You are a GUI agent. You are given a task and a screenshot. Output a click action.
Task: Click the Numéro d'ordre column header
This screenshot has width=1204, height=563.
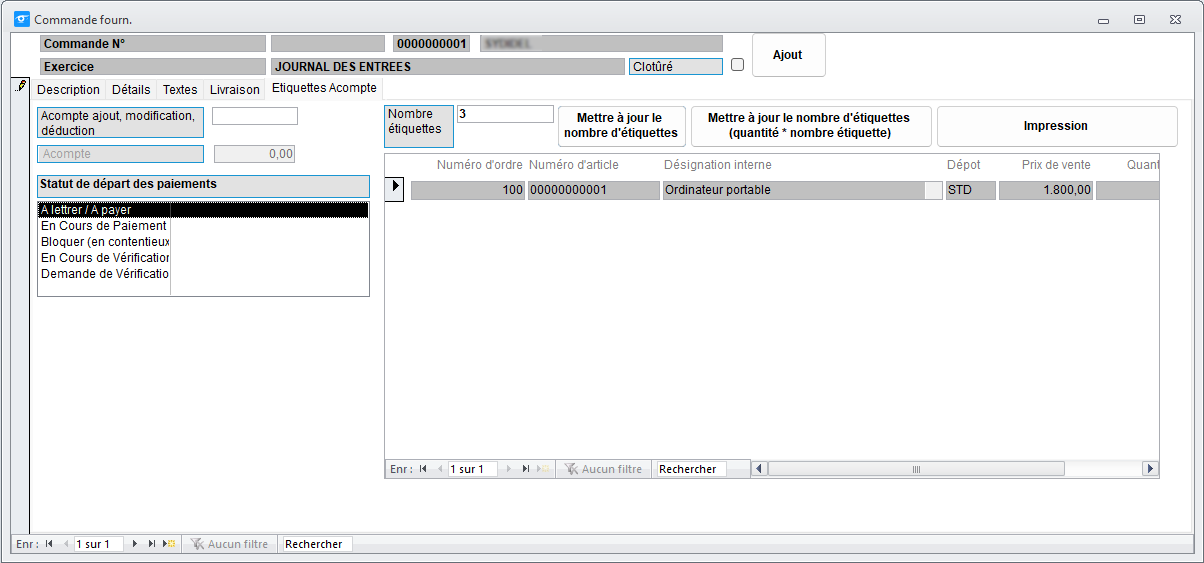click(479, 165)
